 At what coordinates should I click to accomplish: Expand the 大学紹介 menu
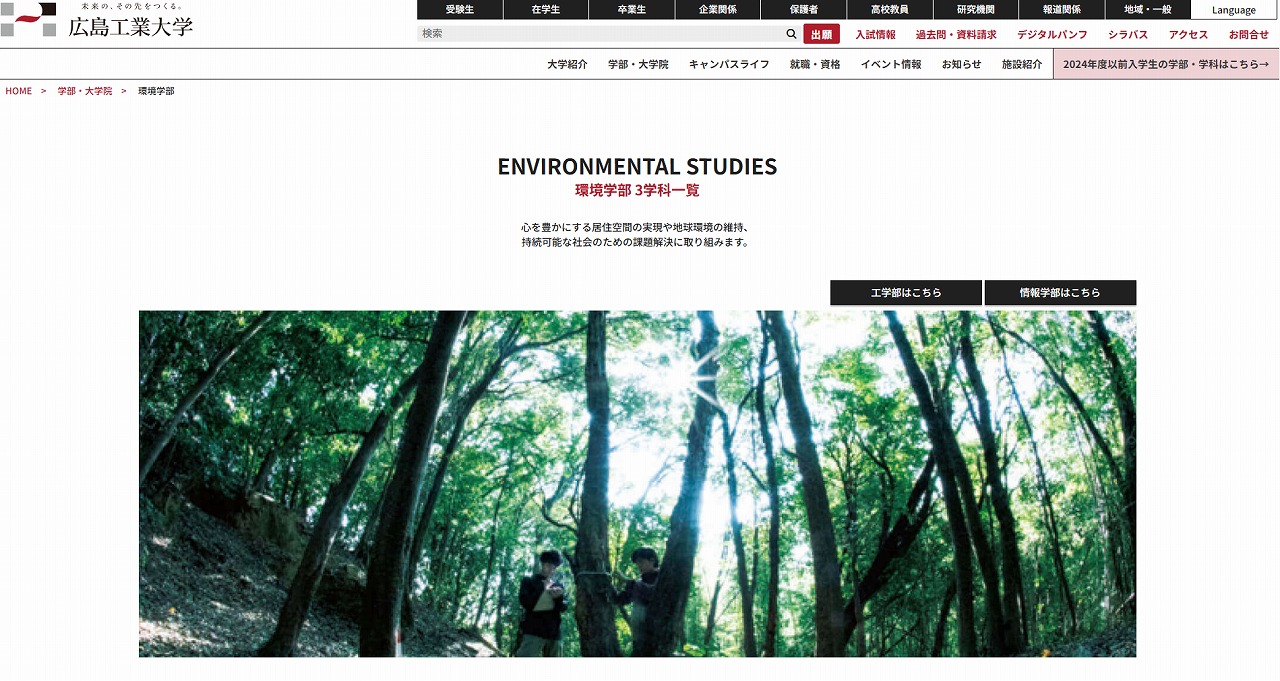(x=567, y=64)
